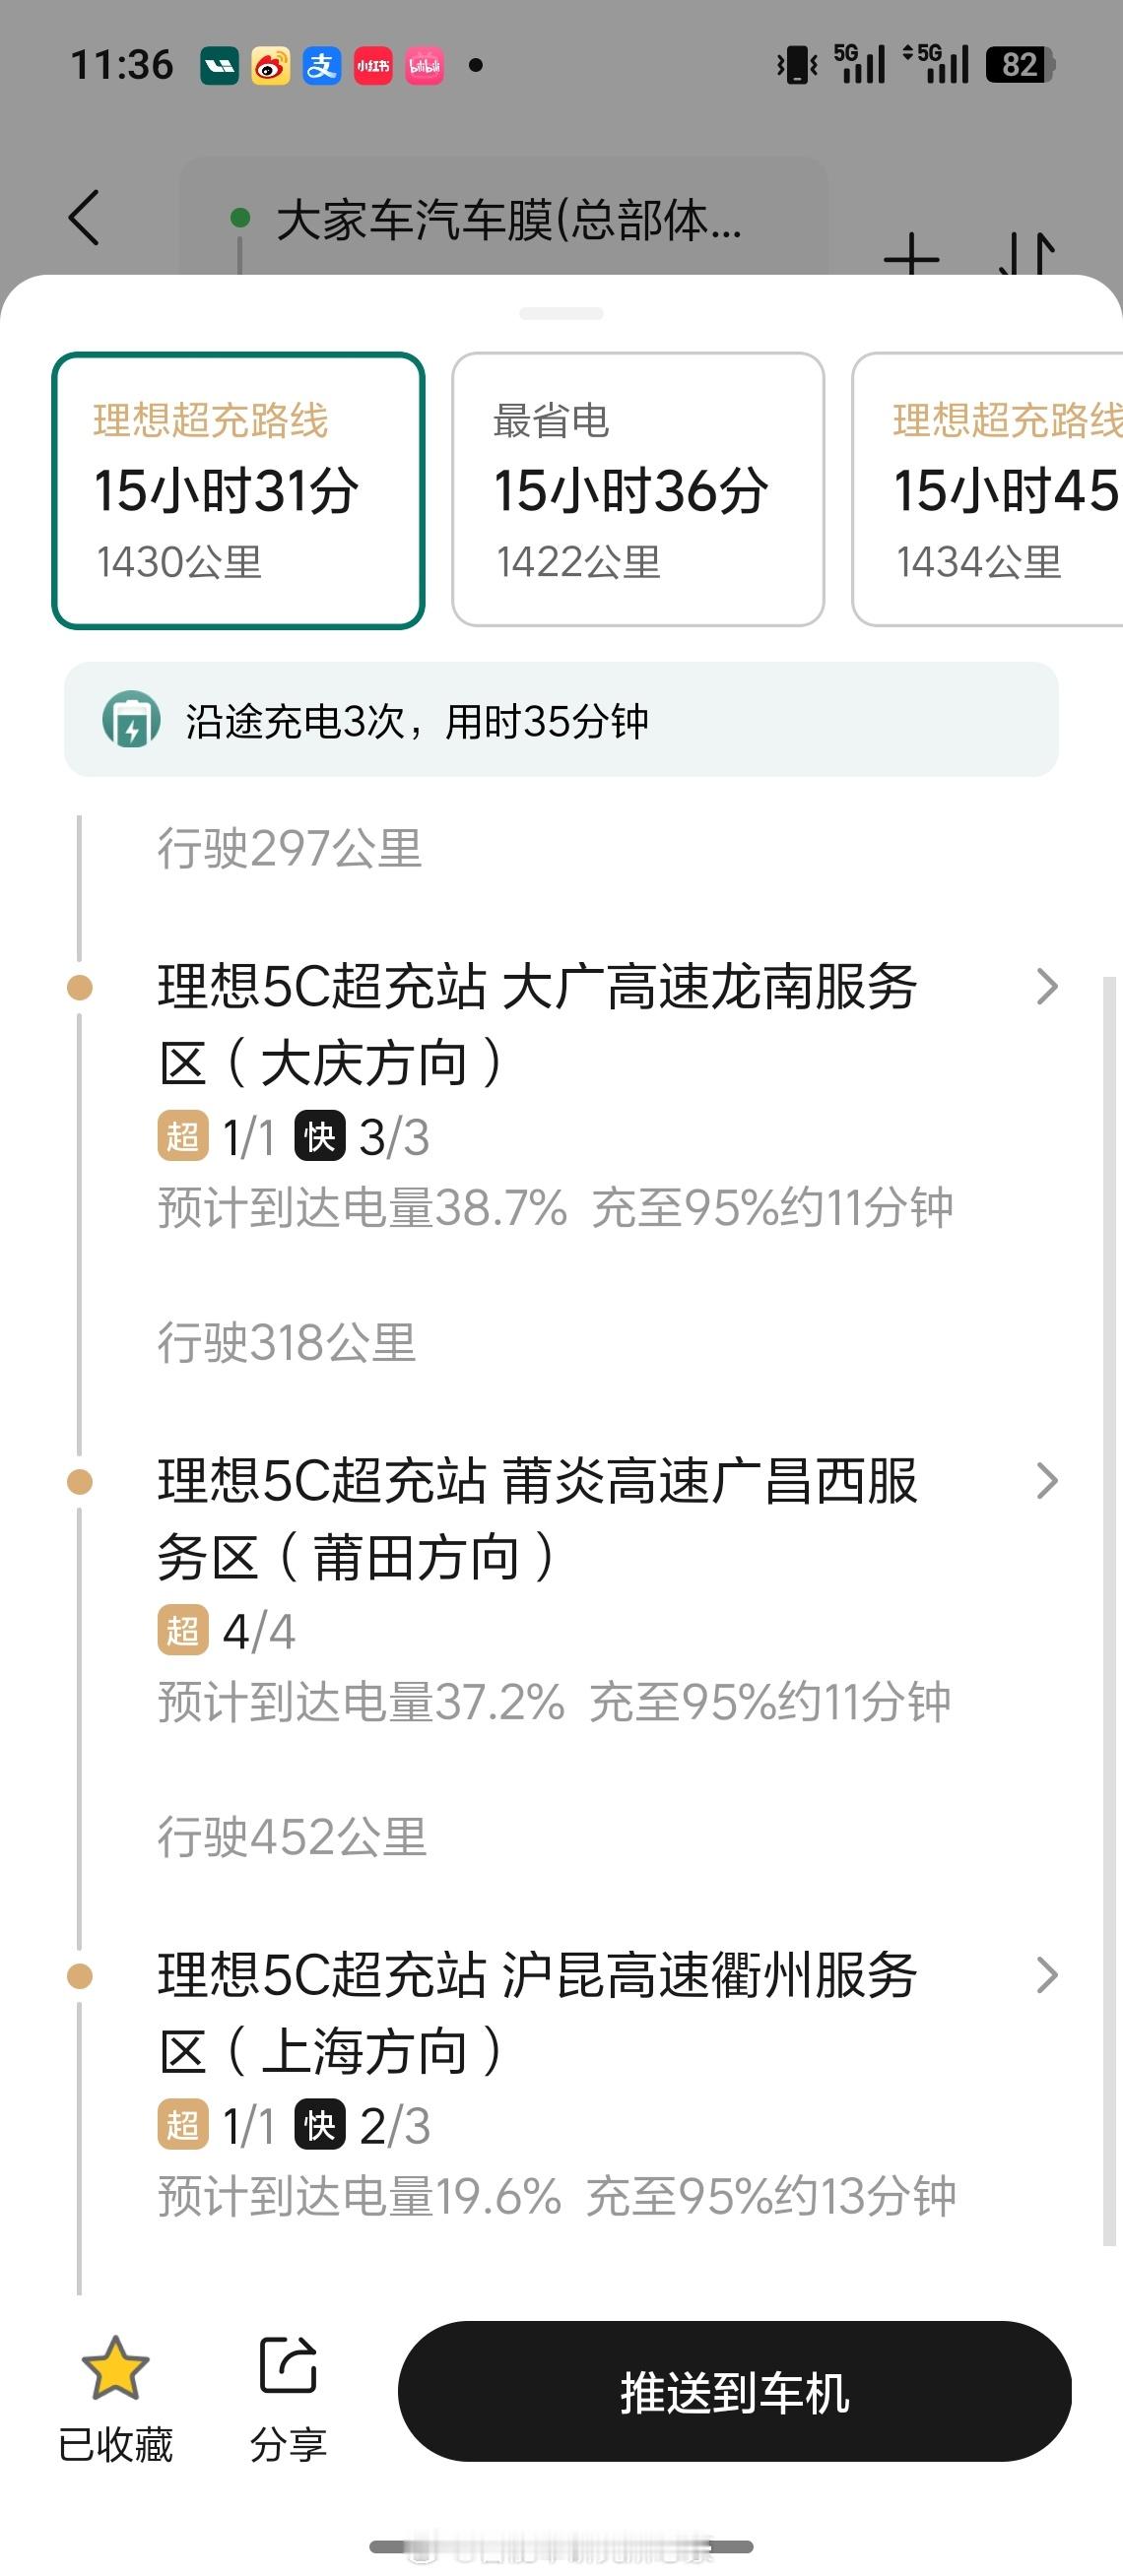Tap the gold star favorited icon
The width and height of the screenshot is (1123, 2576).
click(x=115, y=2368)
